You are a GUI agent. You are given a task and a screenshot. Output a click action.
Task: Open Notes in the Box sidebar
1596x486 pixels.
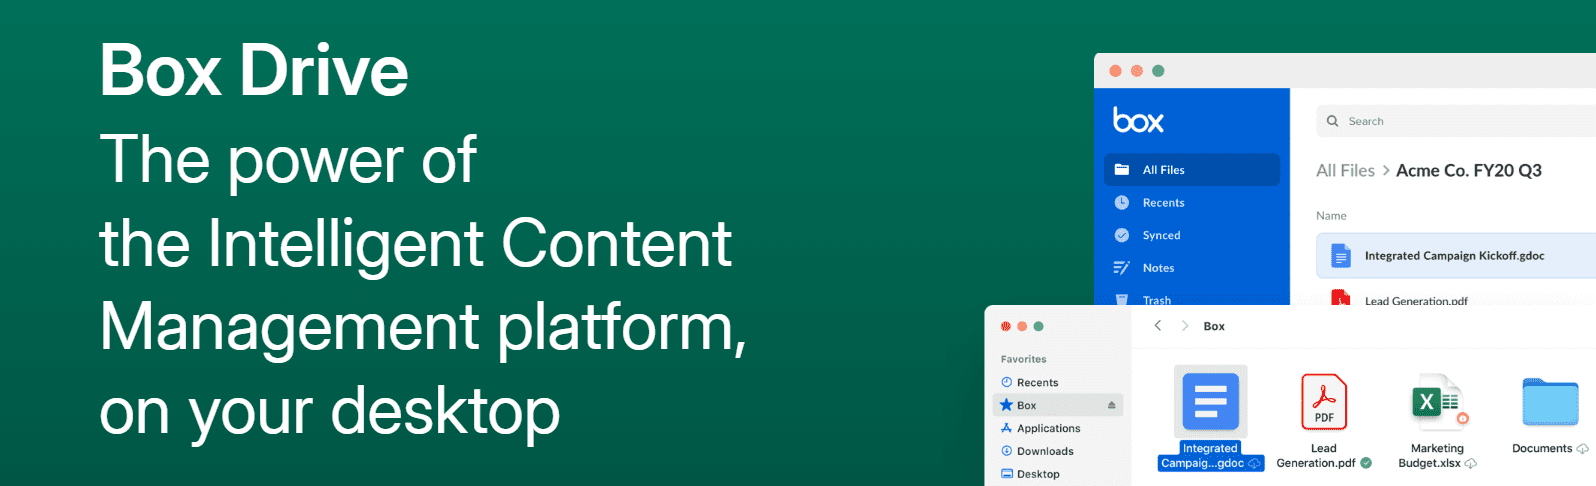tap(1158, 268)
